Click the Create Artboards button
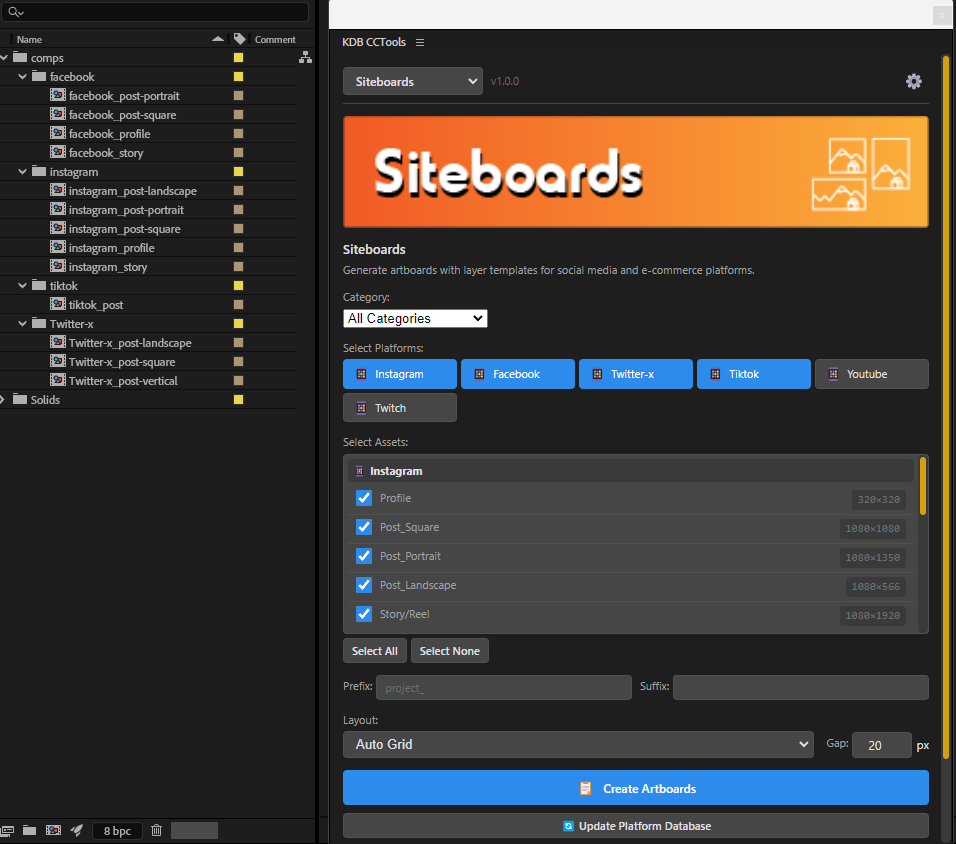The image size is (956, 844). (x=636, y=788)
